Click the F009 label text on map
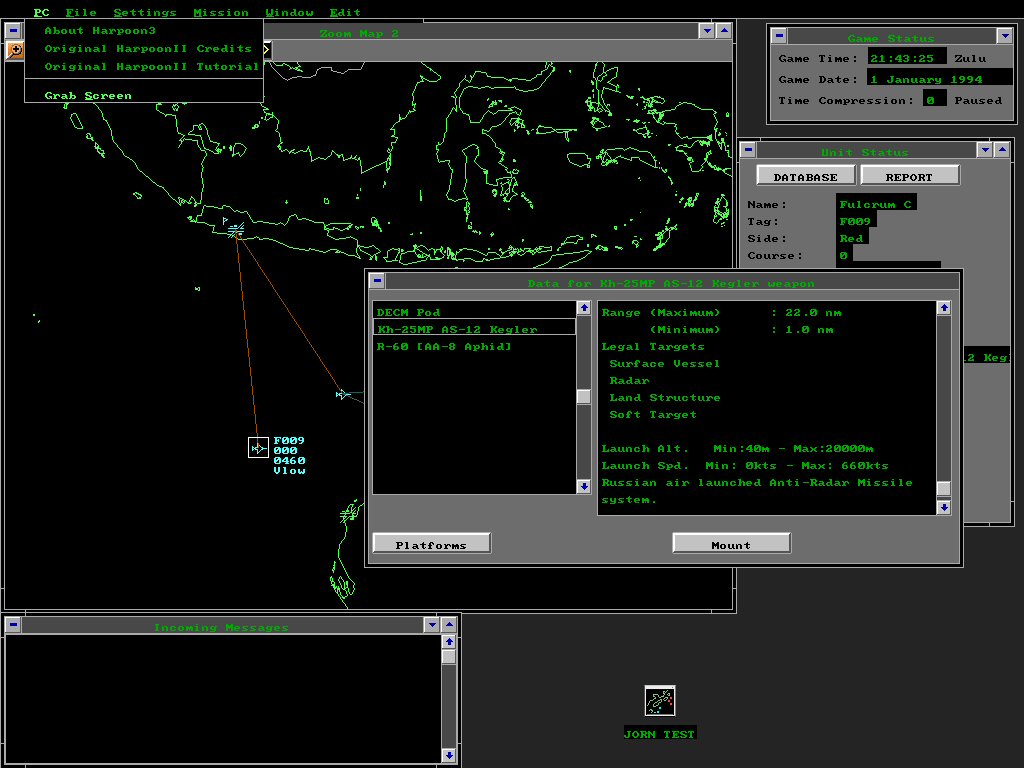1024x768 pixels. click(289, 441)
